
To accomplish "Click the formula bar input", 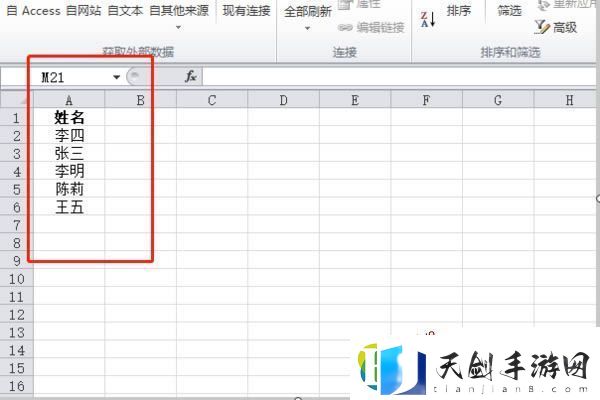I will 400,77.
